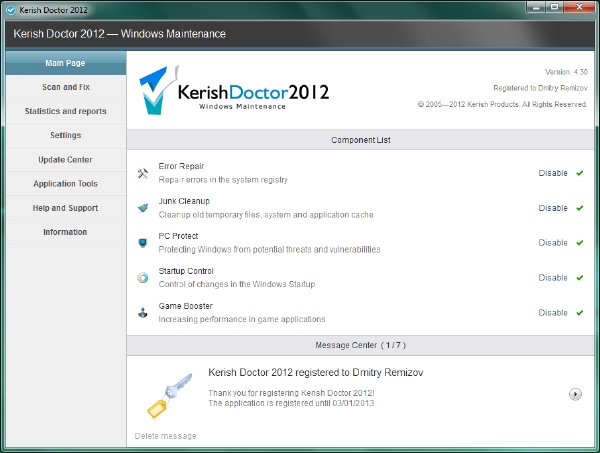Screen dimensions: 600x453
Task: Click the Error Repair title text
Action: 181,166
